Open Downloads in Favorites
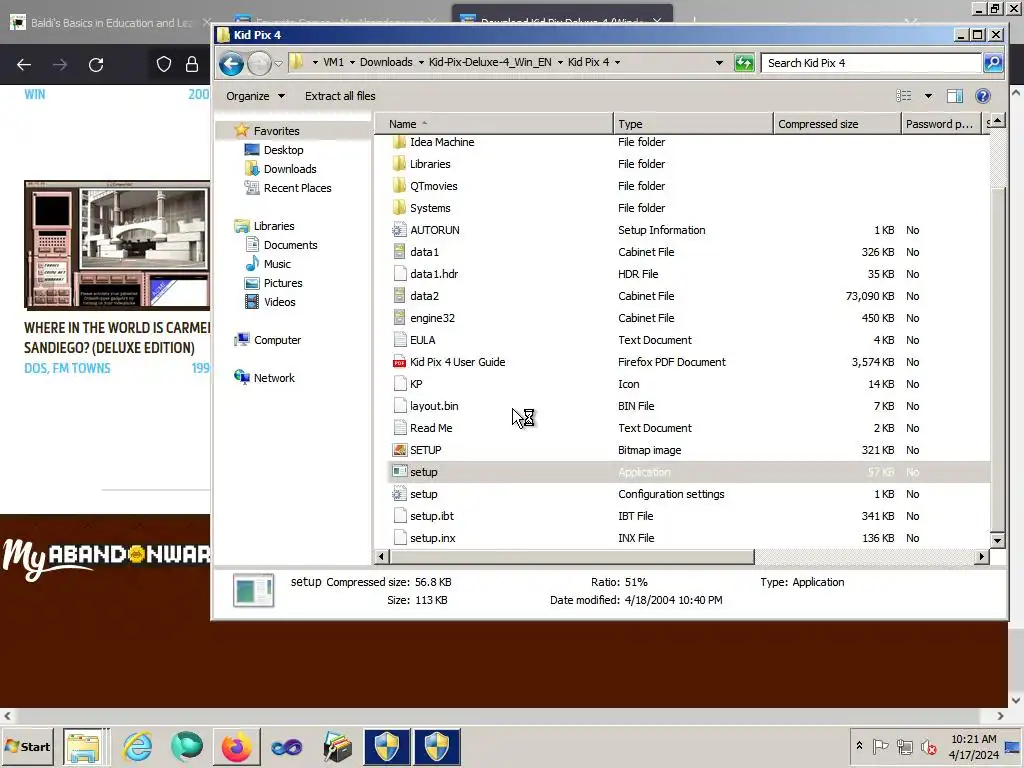Screen dimensions: 1024x768 (x=289, y=169)
